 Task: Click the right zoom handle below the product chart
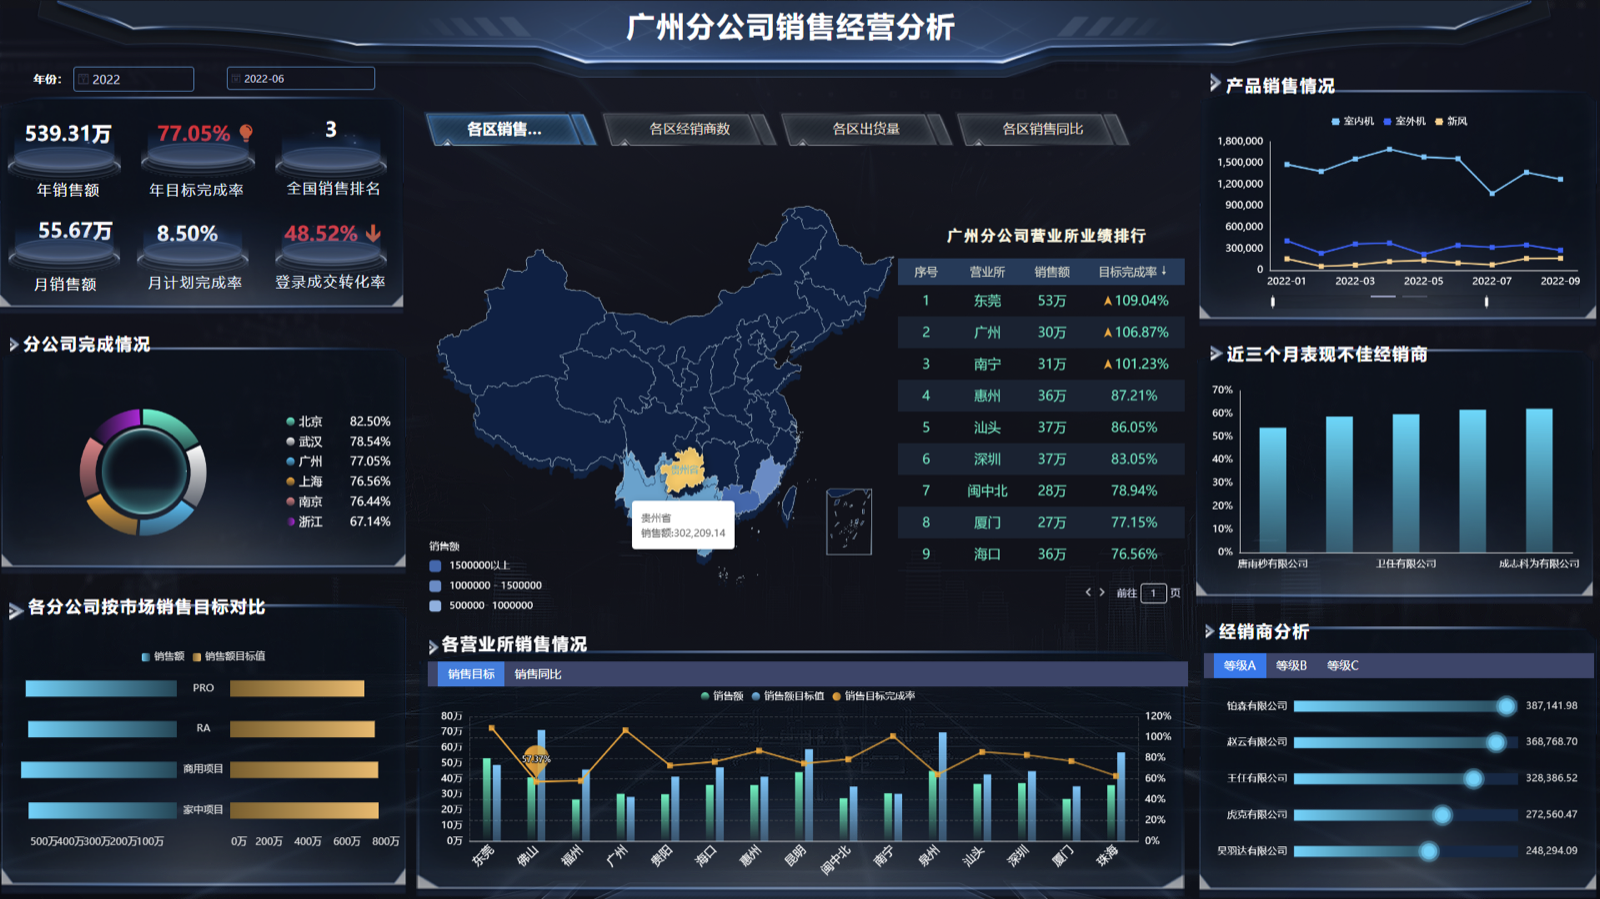coord(1486,301)
